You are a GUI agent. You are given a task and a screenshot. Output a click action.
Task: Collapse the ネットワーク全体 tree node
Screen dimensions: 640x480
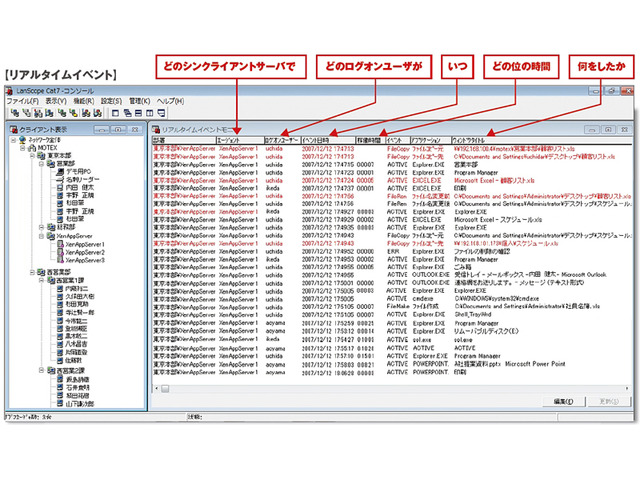(x=14, y=140)
